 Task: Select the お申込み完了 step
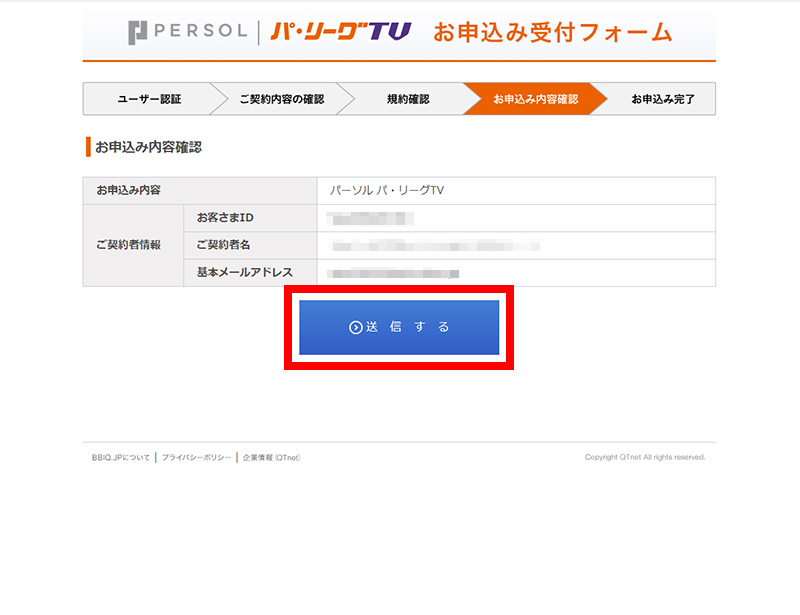tap(663, 99)
